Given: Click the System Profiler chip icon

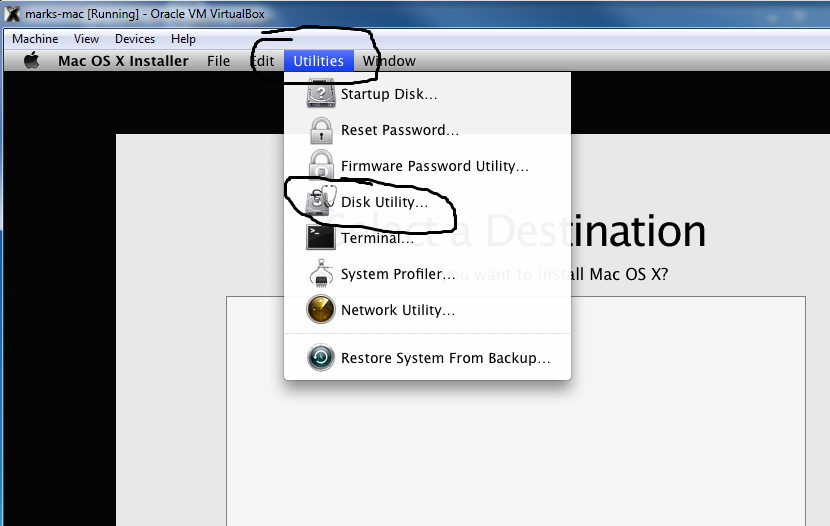Looking at the screenshot, I should [321, 273].
